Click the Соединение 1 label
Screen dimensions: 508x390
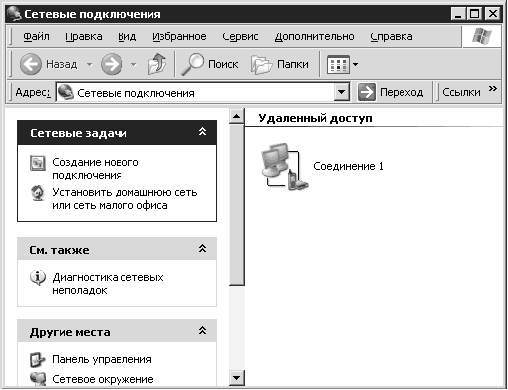tap(348, 166)
